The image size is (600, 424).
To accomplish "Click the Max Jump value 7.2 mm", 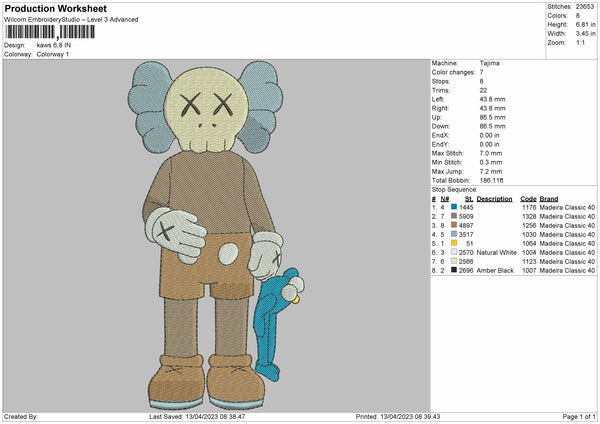I will pyautogui.click(x=491, y=171).
